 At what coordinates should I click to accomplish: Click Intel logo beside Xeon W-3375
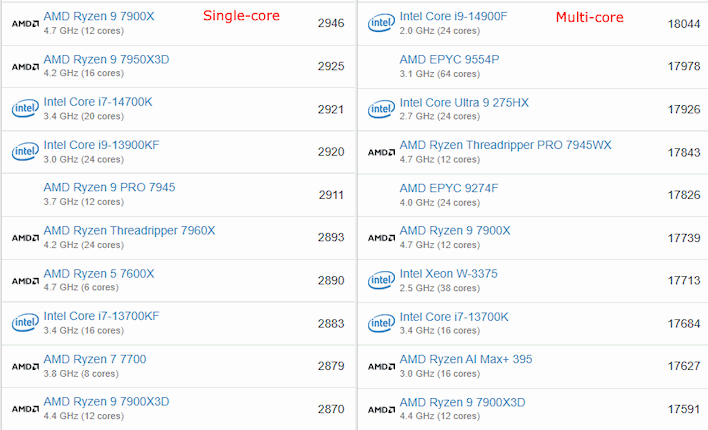pos(381,280)
